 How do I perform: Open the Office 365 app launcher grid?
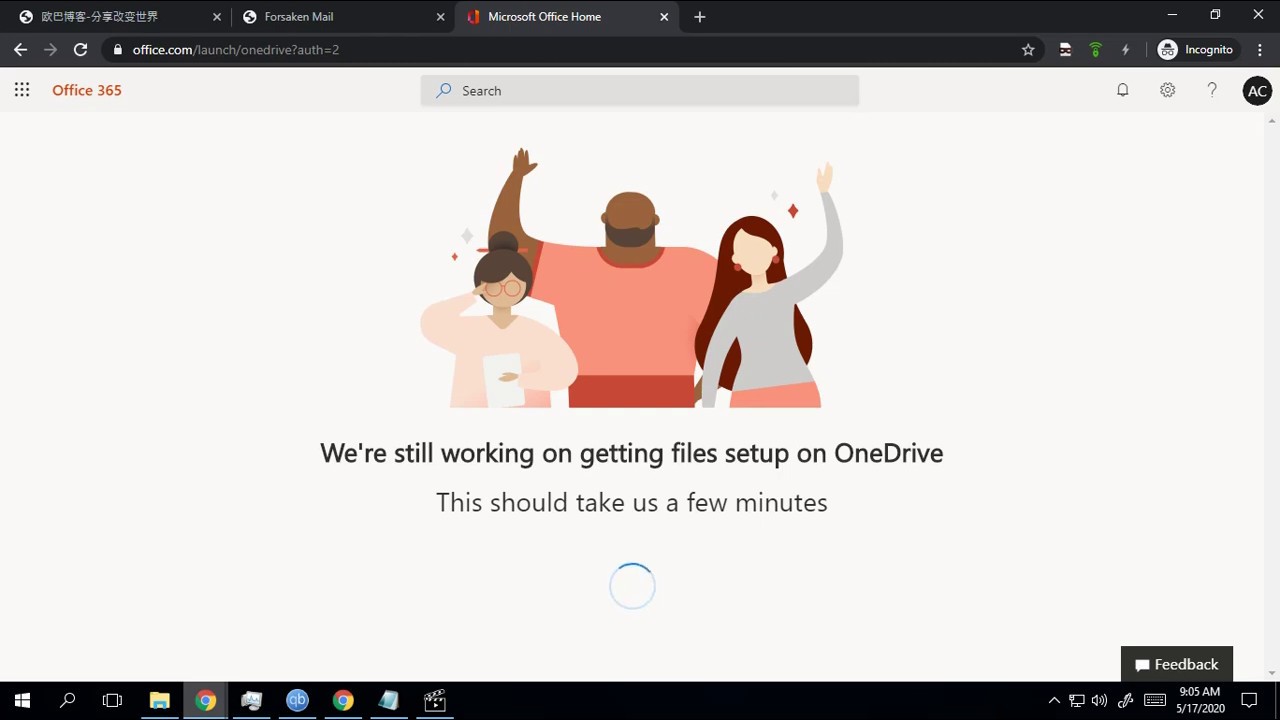(22, 90)
